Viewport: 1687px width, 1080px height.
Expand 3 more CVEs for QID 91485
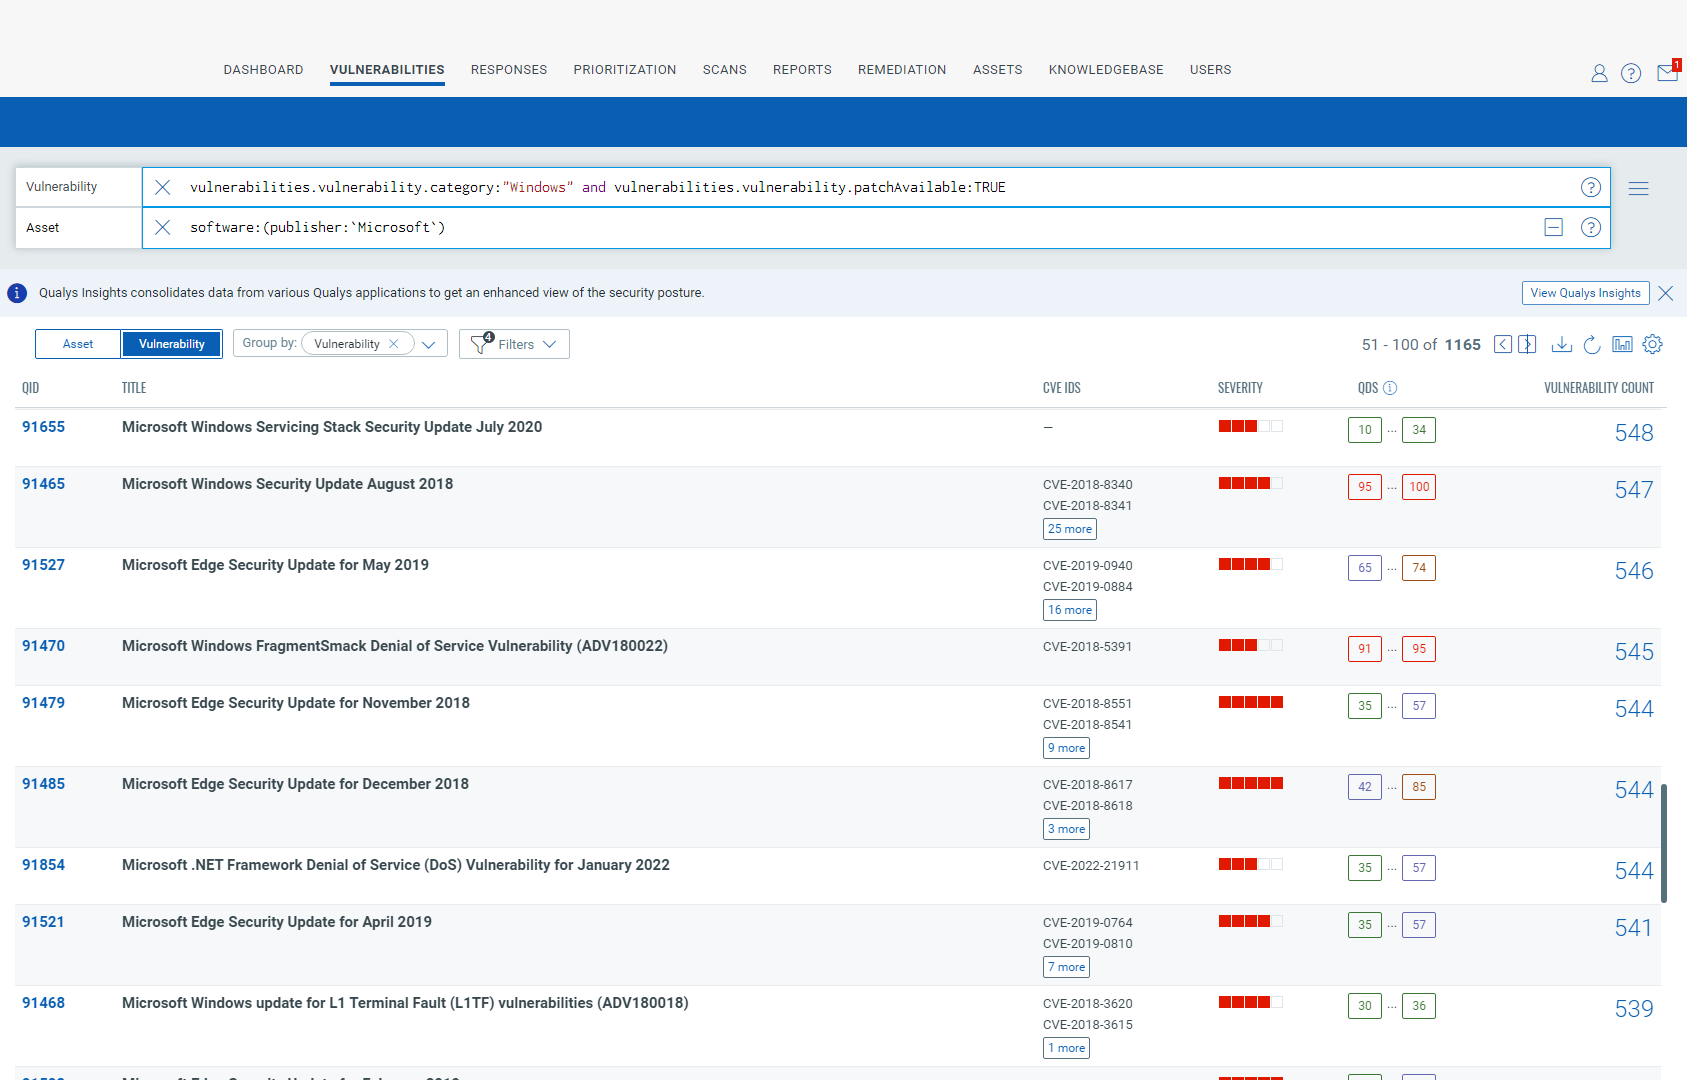(x=1066, y=829)
